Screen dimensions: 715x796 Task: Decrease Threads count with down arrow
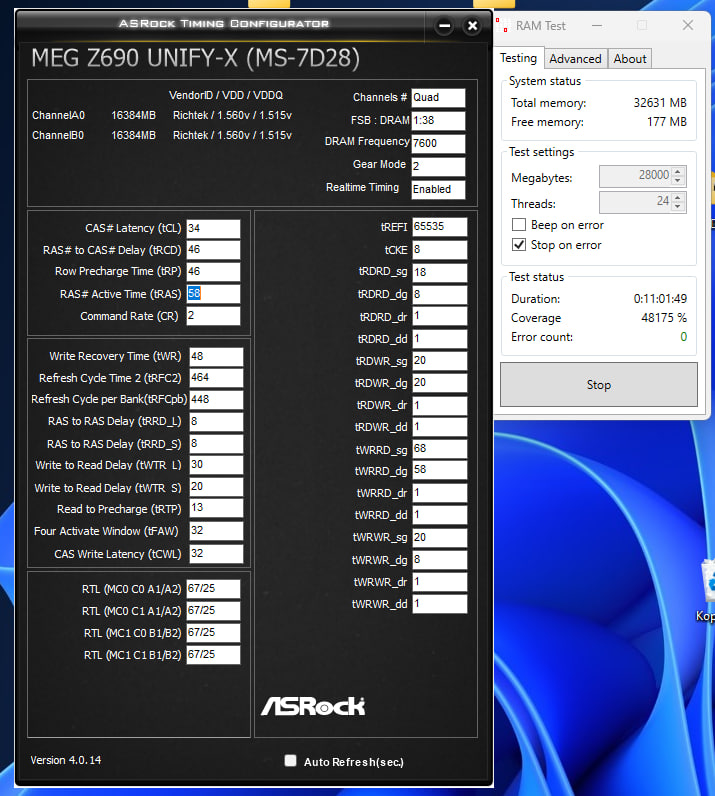pos(678,206)
